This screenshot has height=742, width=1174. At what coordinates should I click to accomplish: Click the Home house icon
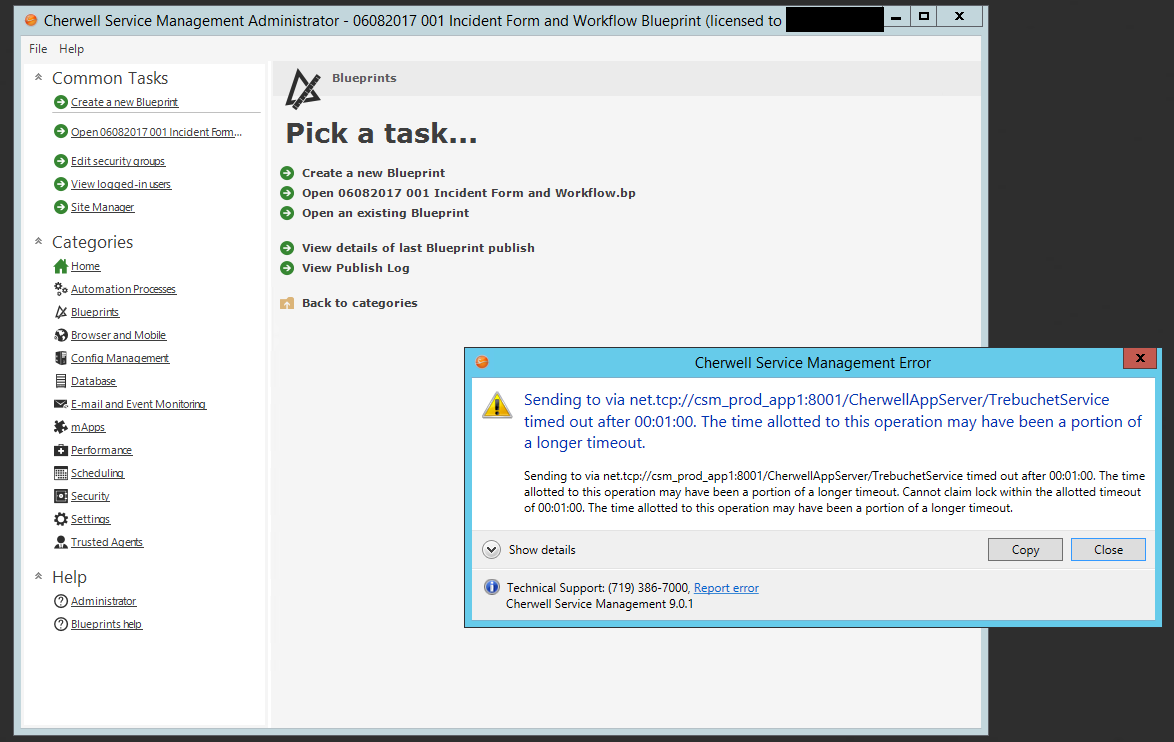pyautogui.click(x=61, y=266)
